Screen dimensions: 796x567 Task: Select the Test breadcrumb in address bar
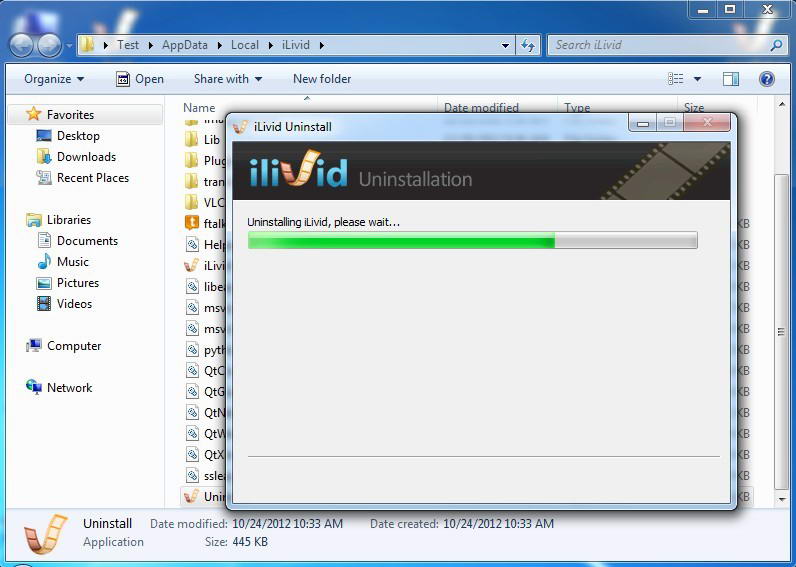tap(128, 45)
